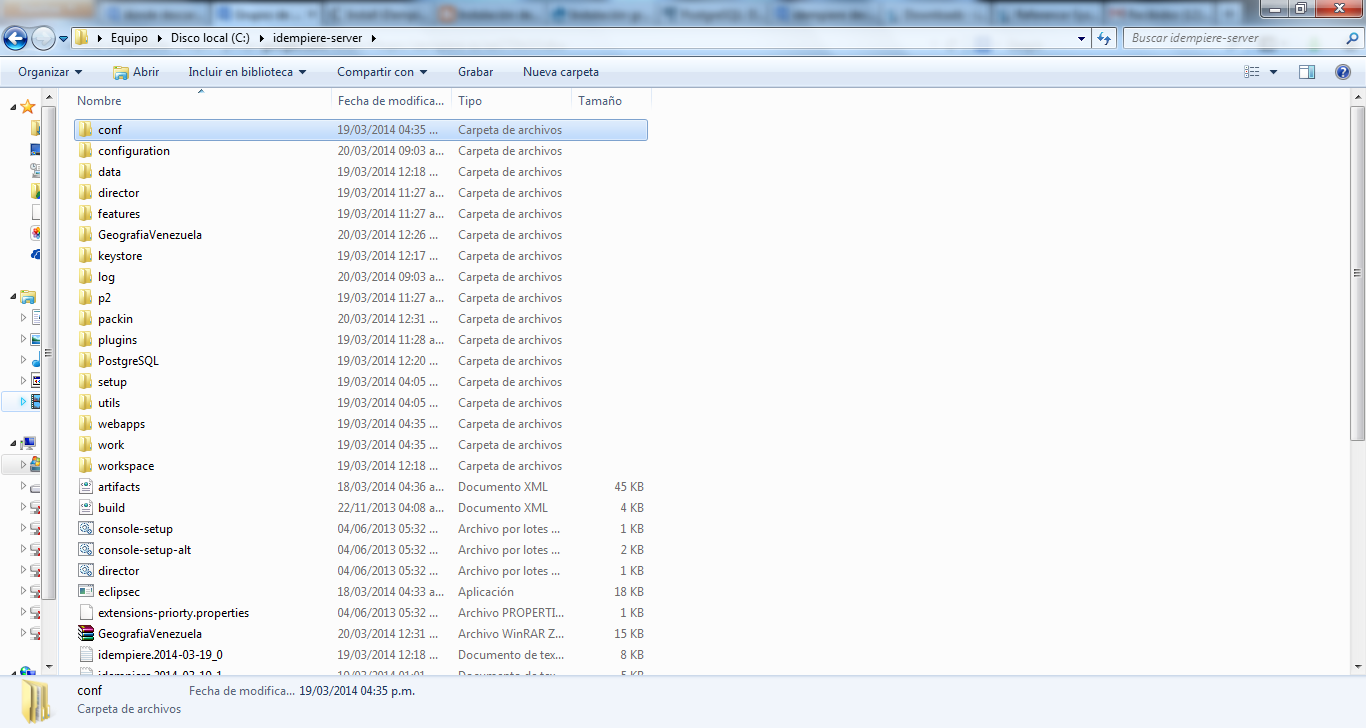This screenshot has width=1366, height=728.
Task: Open the address bar history dropdown
Action: point(1082,38)
